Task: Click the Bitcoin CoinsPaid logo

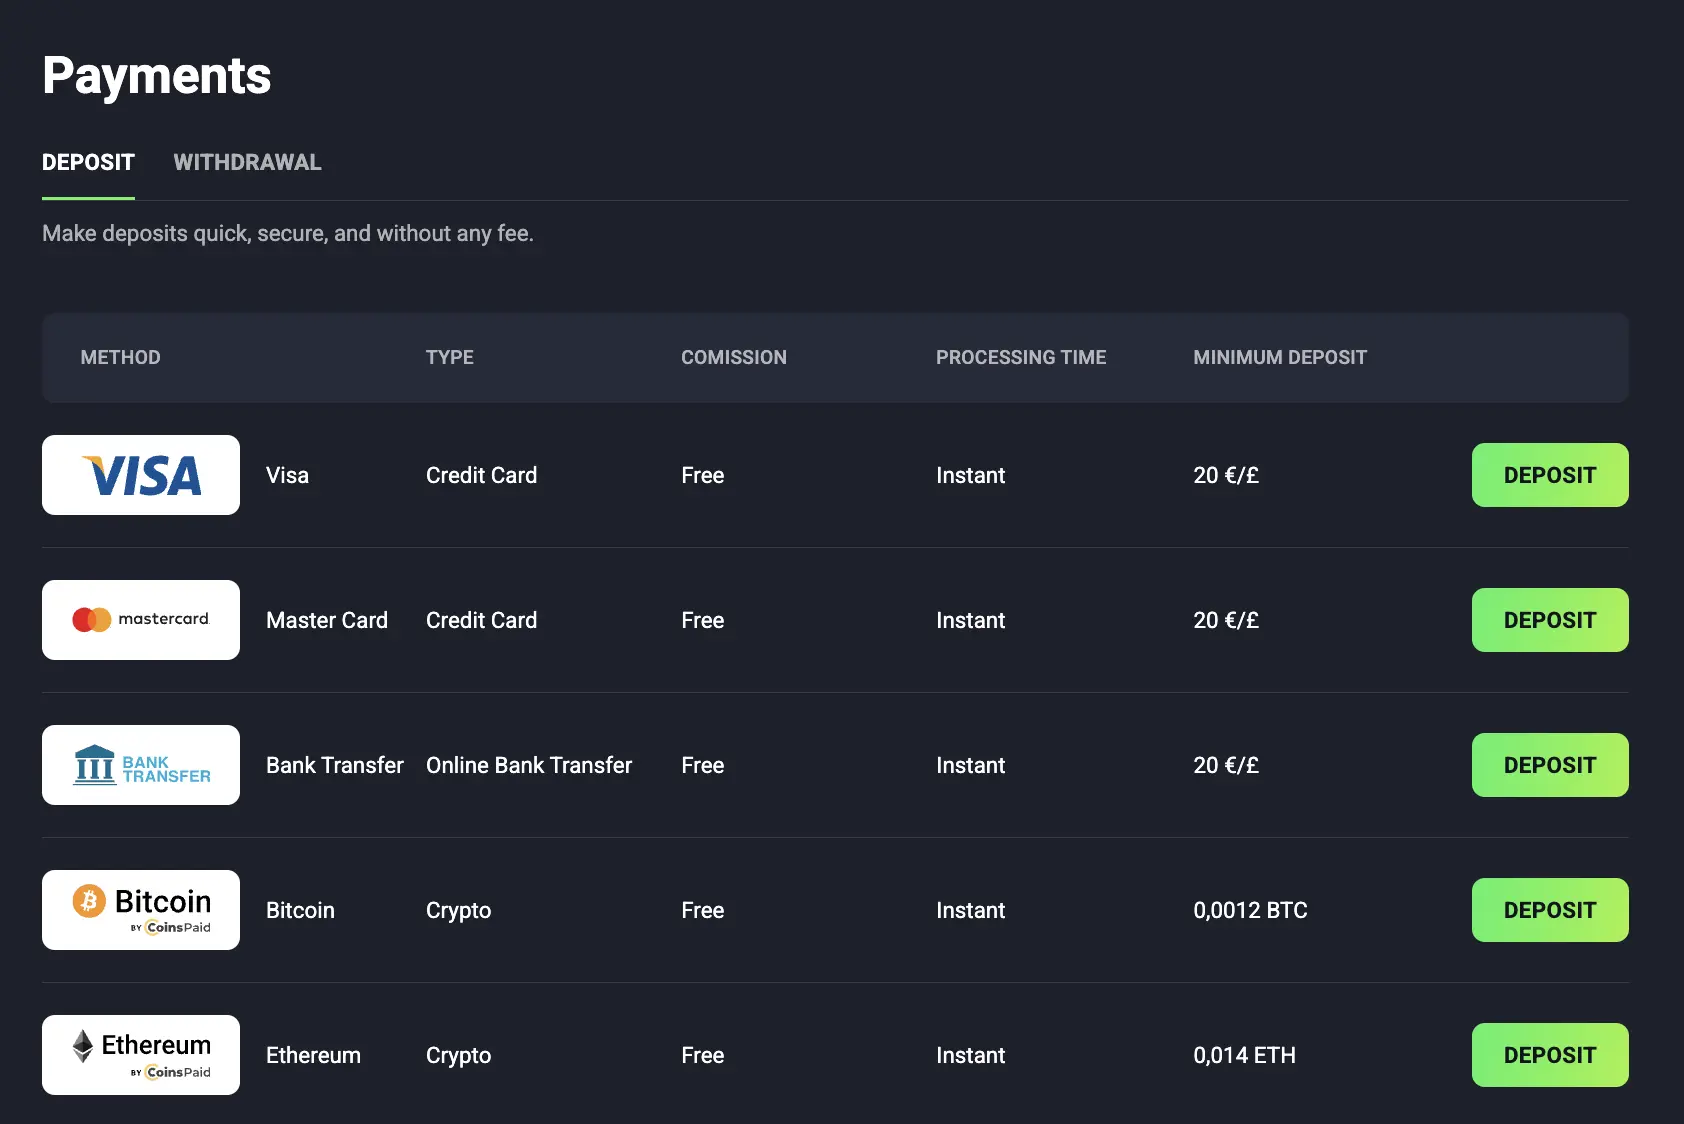Action: point(141,910)
